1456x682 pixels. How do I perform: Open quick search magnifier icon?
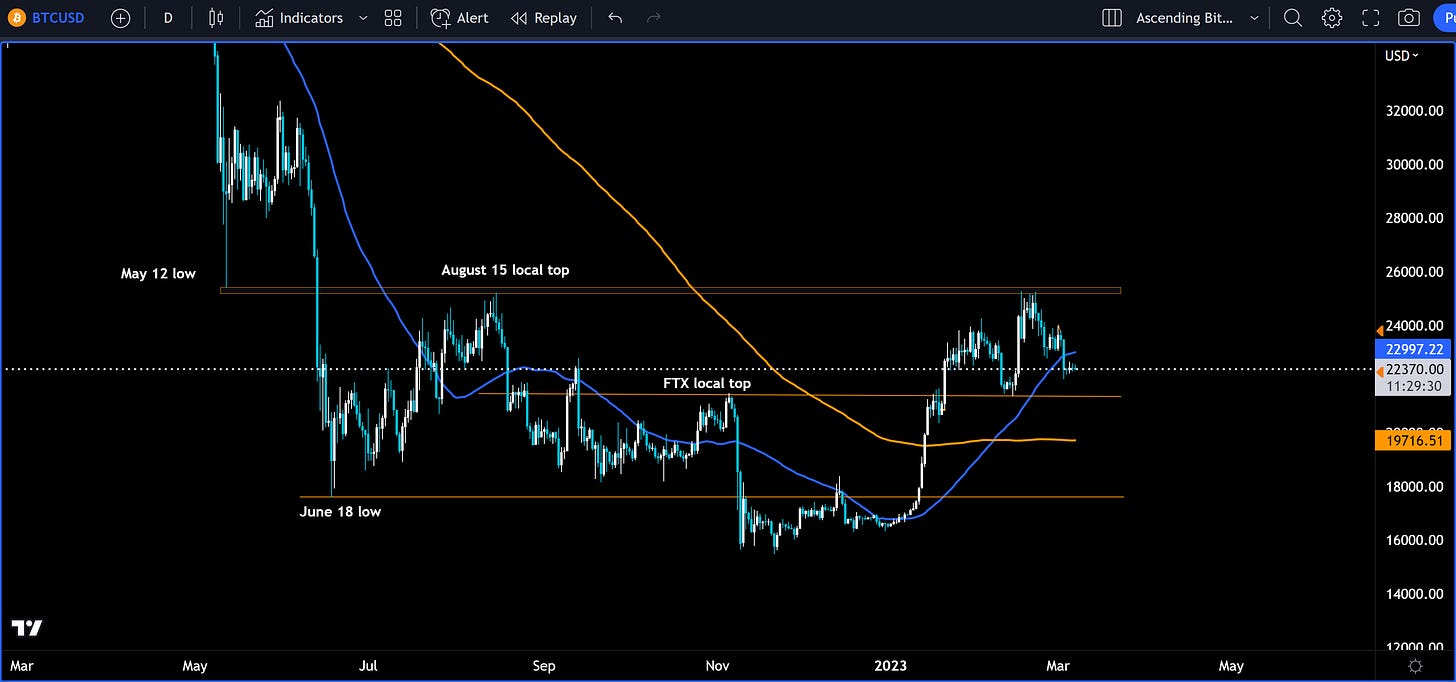(1292, 18)
